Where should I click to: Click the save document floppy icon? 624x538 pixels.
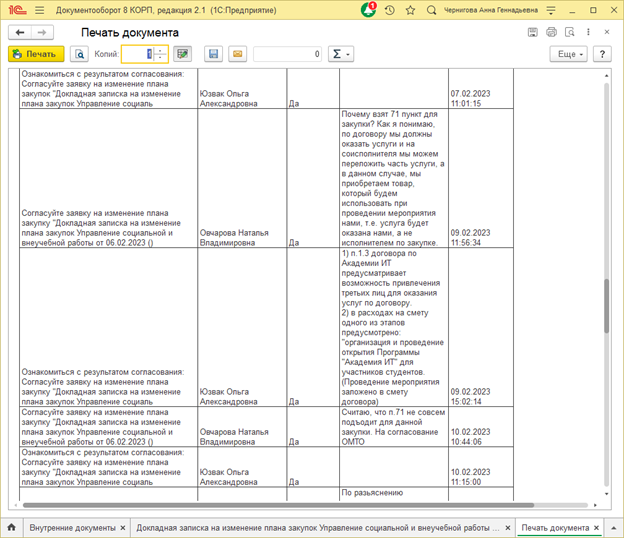tap(213, 54)
